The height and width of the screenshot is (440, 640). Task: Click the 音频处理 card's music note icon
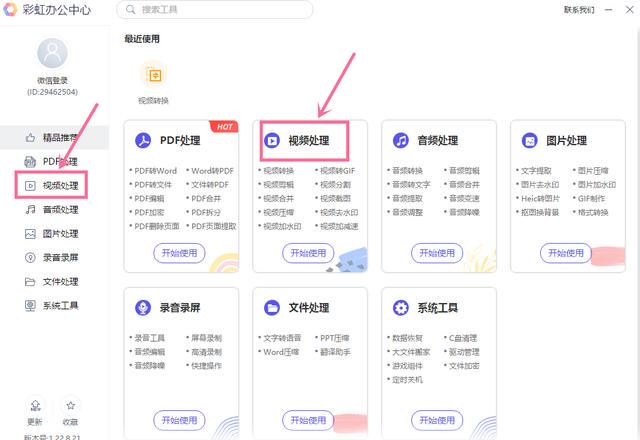[400, 140]
